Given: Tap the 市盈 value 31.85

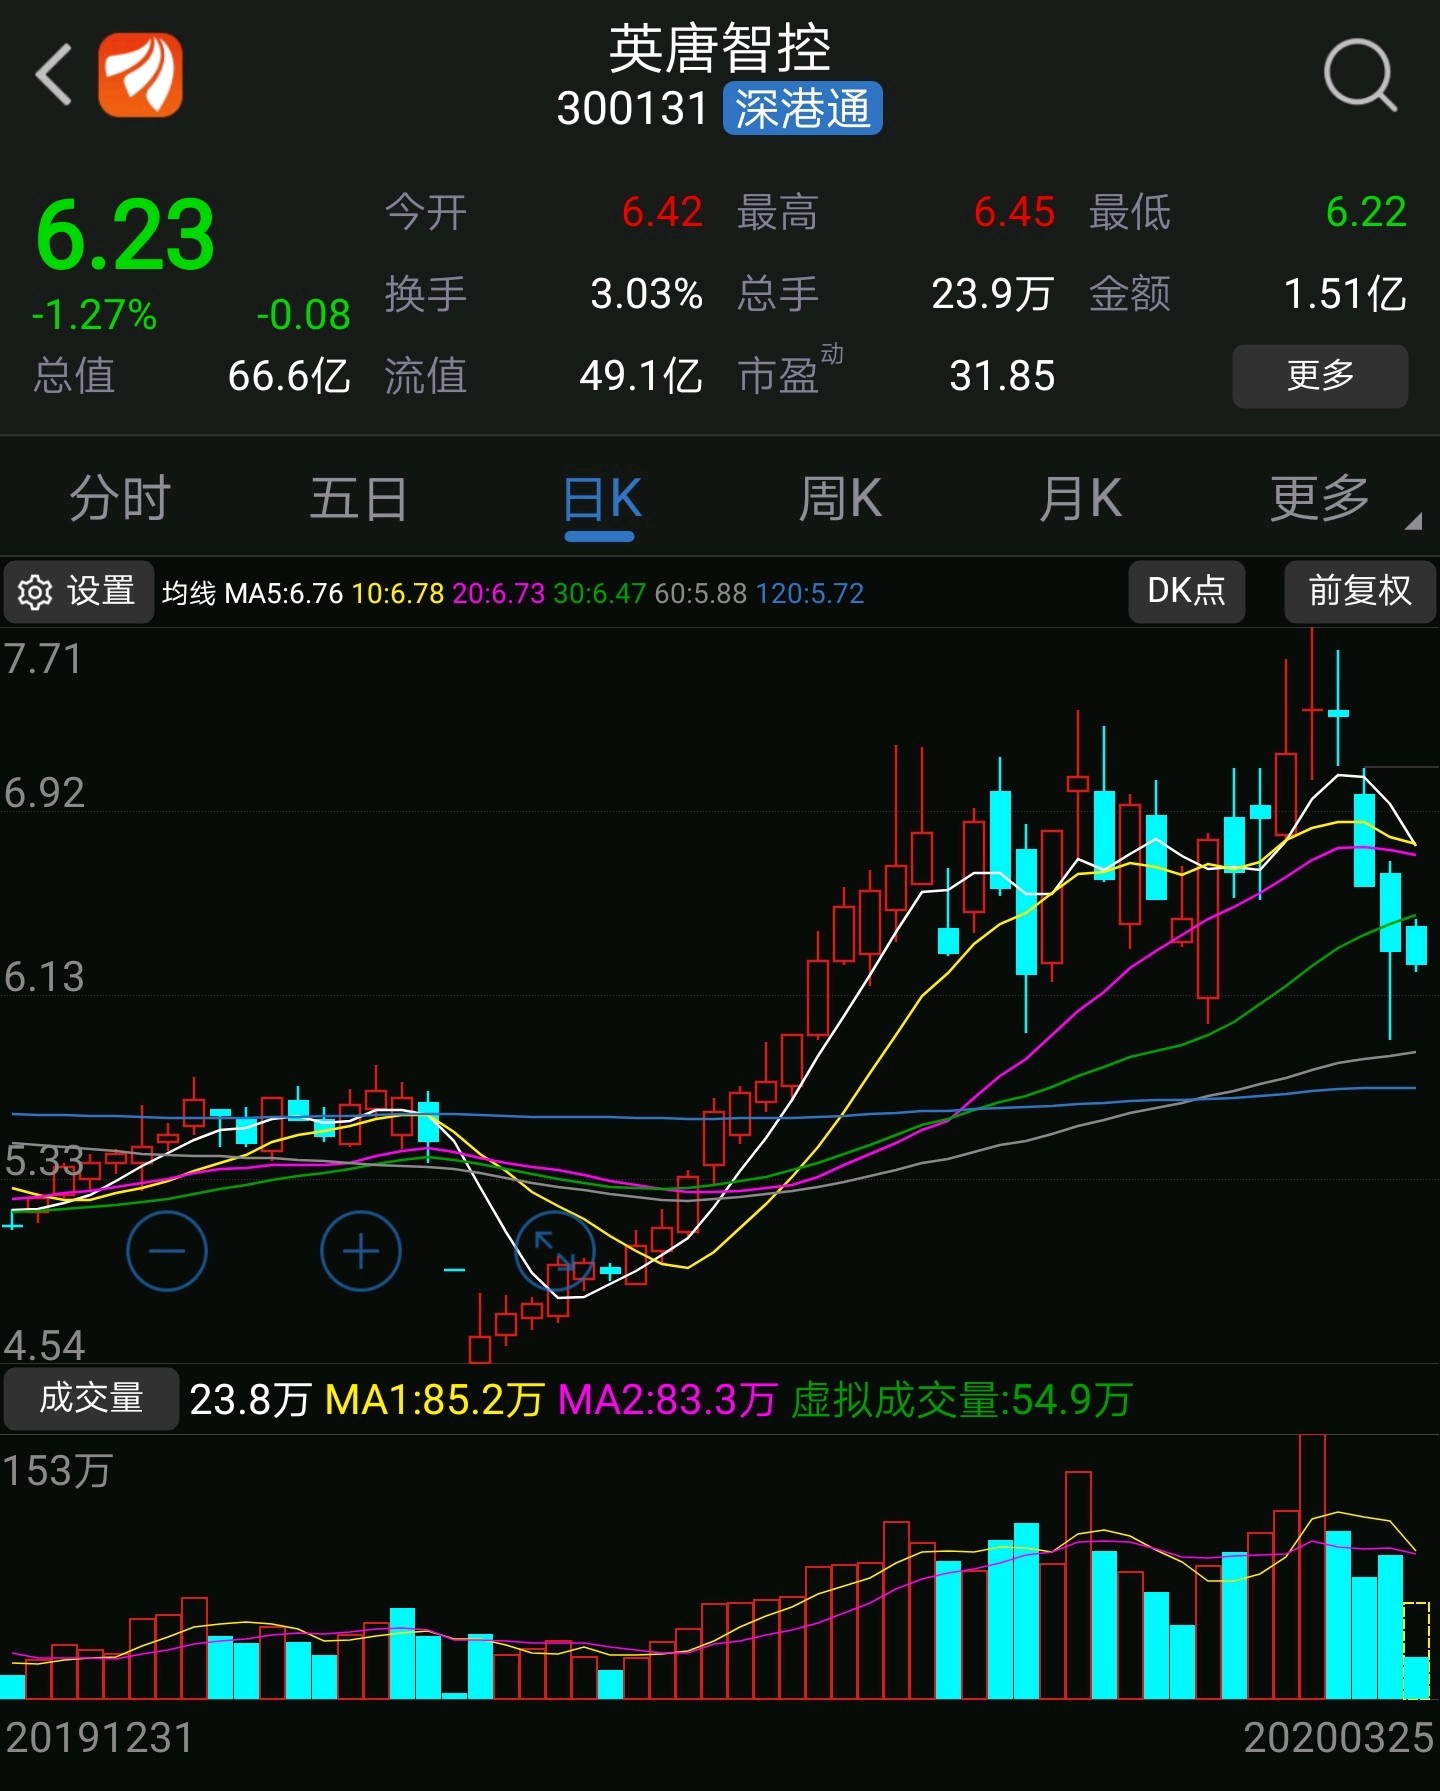Looking at the screenshot, I should coord(1002,376).
